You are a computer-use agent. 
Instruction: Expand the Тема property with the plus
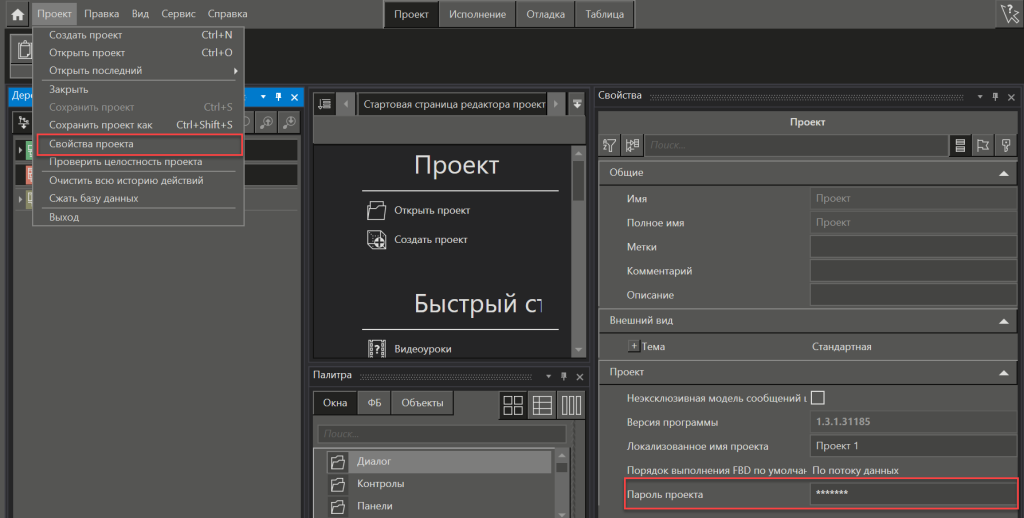click(633, 346)
